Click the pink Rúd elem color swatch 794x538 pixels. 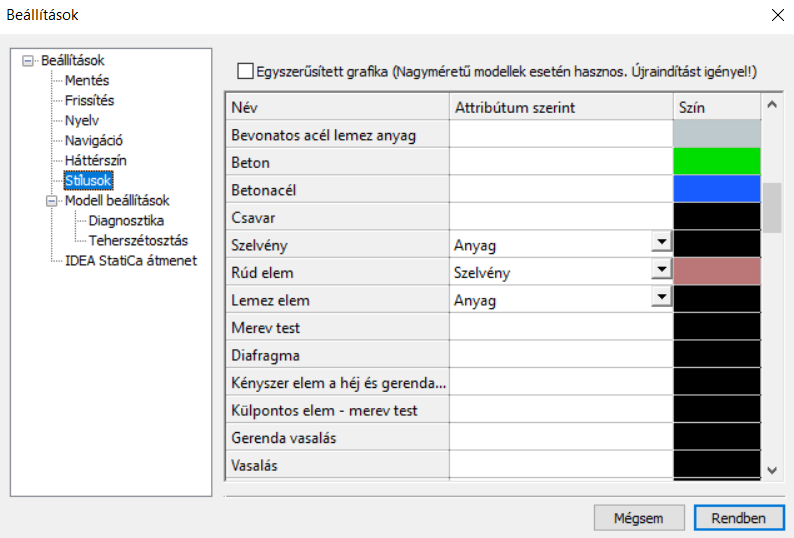click(x=717, y=272)
